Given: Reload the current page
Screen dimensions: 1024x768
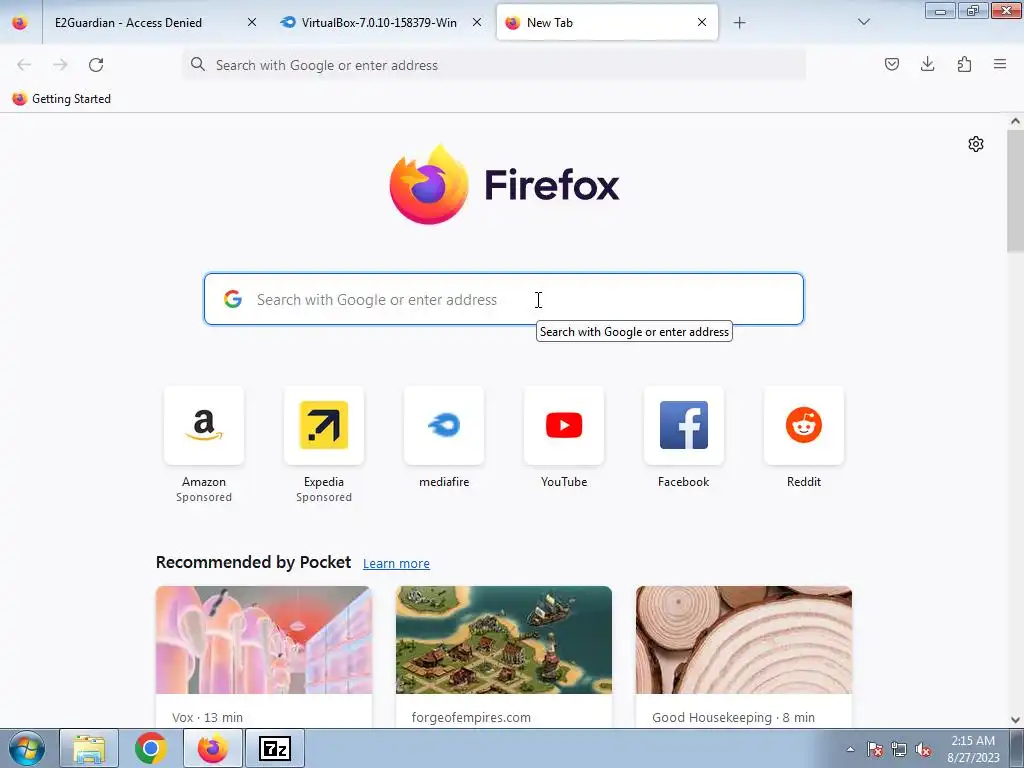Looking at the screenshot, I should 96,65.
